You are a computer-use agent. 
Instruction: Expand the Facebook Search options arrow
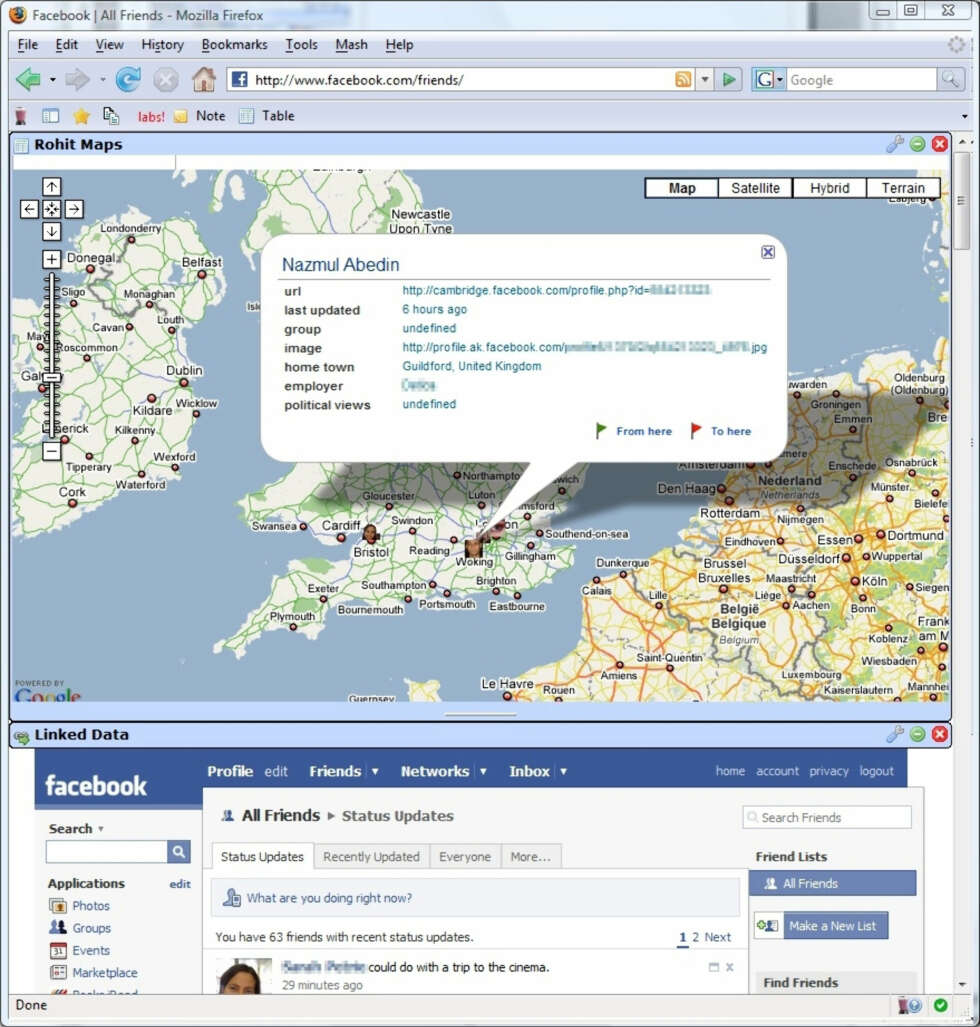101,829
